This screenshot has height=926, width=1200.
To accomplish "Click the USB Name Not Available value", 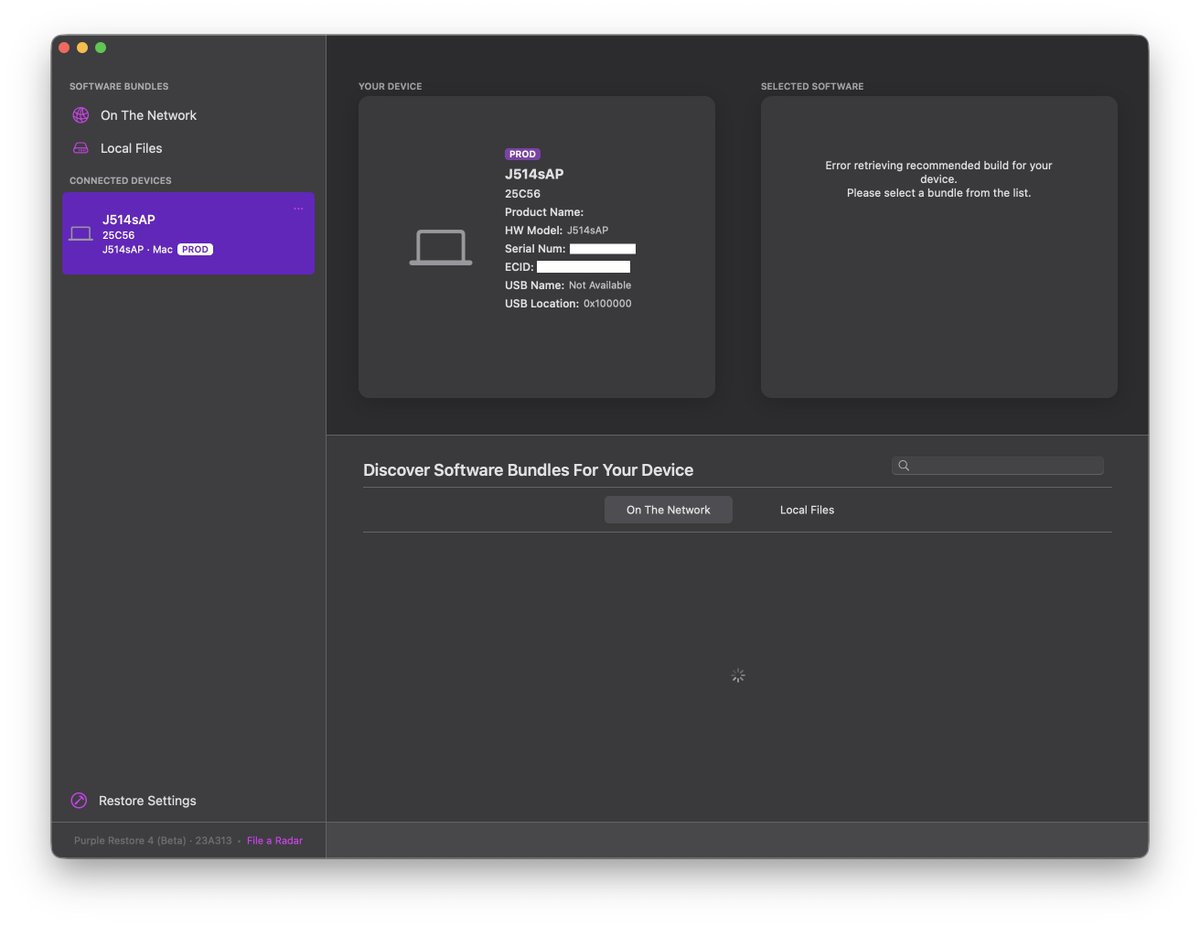I will 600,285.
